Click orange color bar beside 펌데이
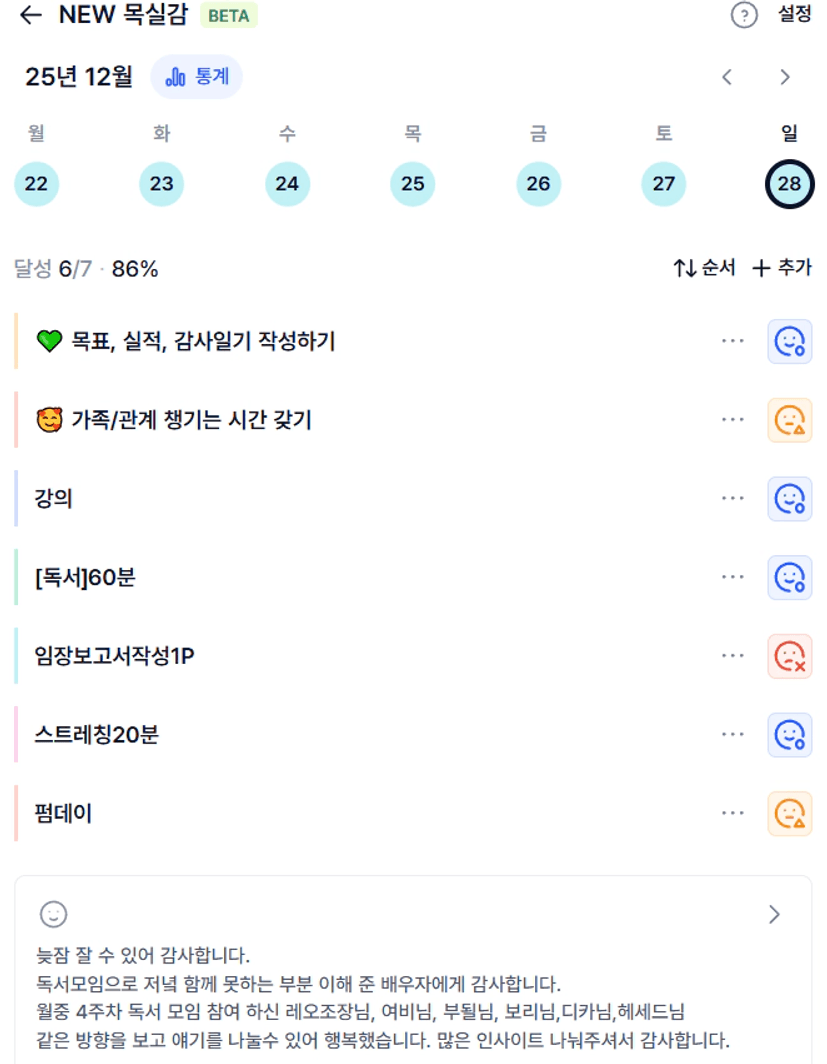Image resolution: width=827 pixels, height=1064 pixels. pos(17,813)
